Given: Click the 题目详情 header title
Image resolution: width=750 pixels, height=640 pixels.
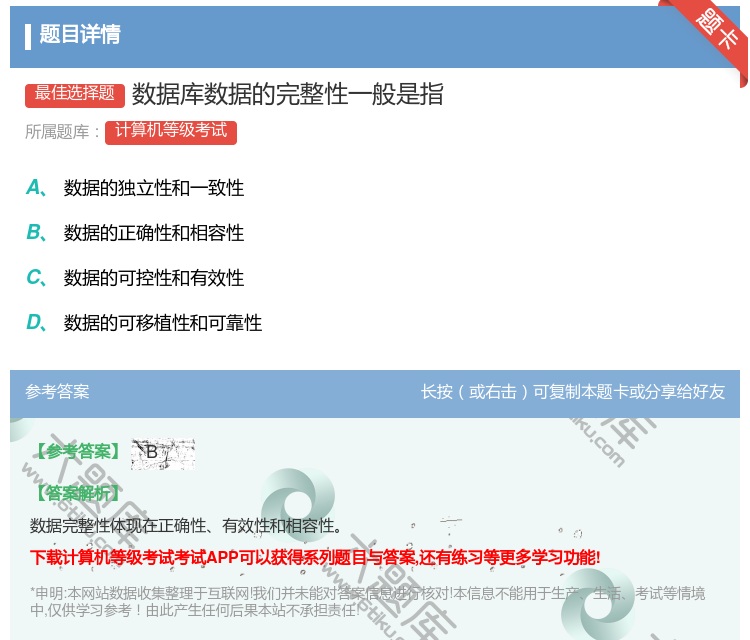Looking at the screenshot, I should coord(80,34).
